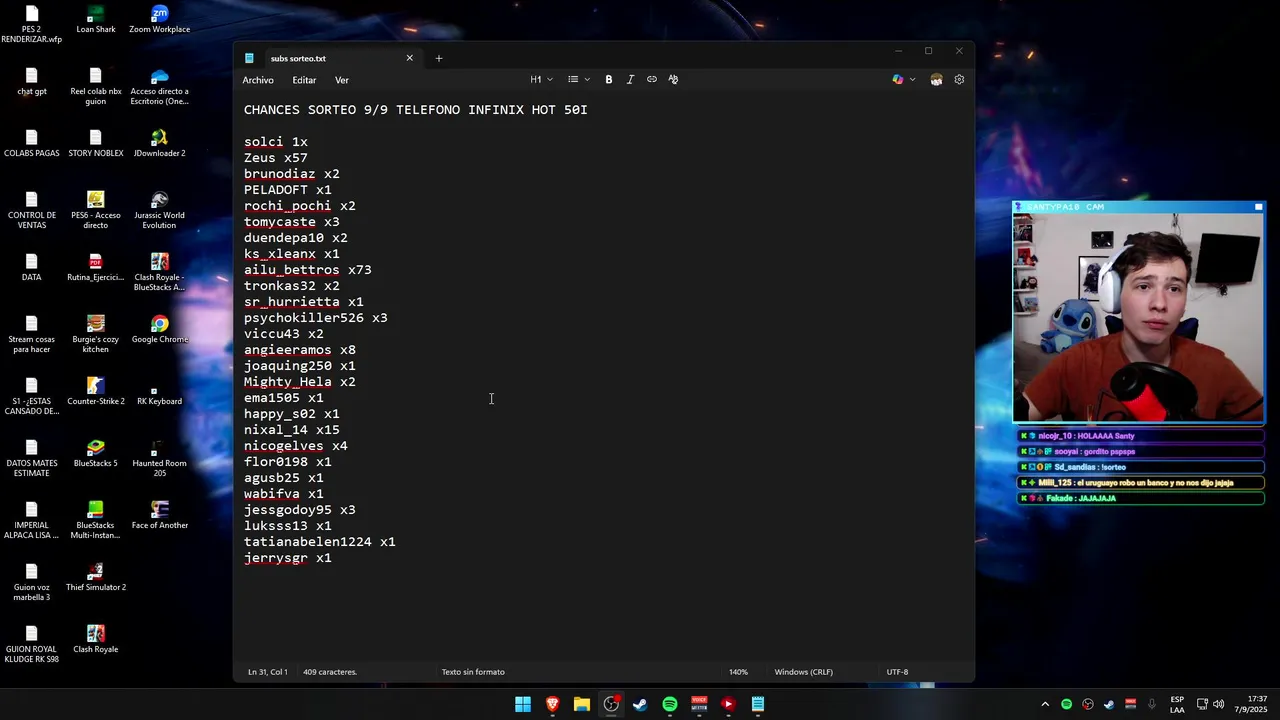This screenshot has height=720, width=1280.
Task: Open BlueStacks 5 desktop icon
Action: tap(95, 454)
